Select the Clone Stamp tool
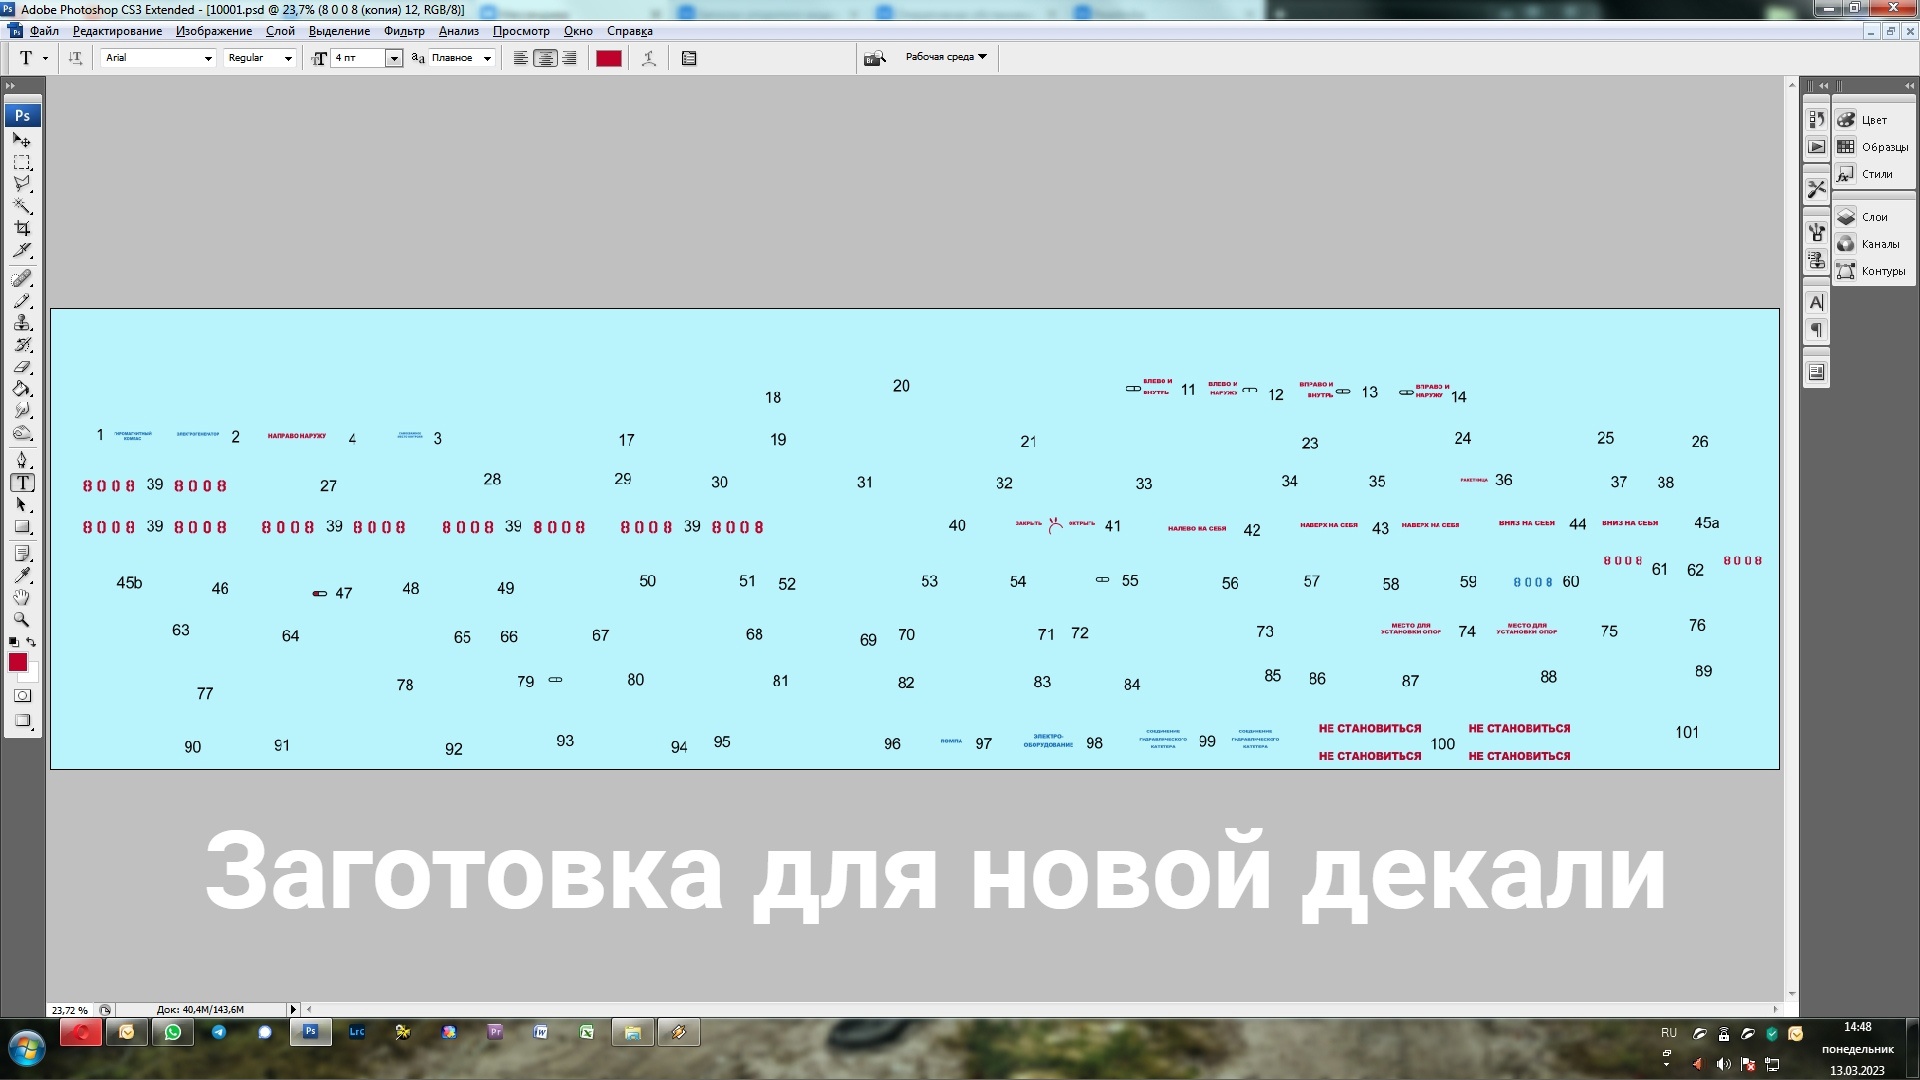The height and width of the screenshot is (1080, 1920). 22,323
